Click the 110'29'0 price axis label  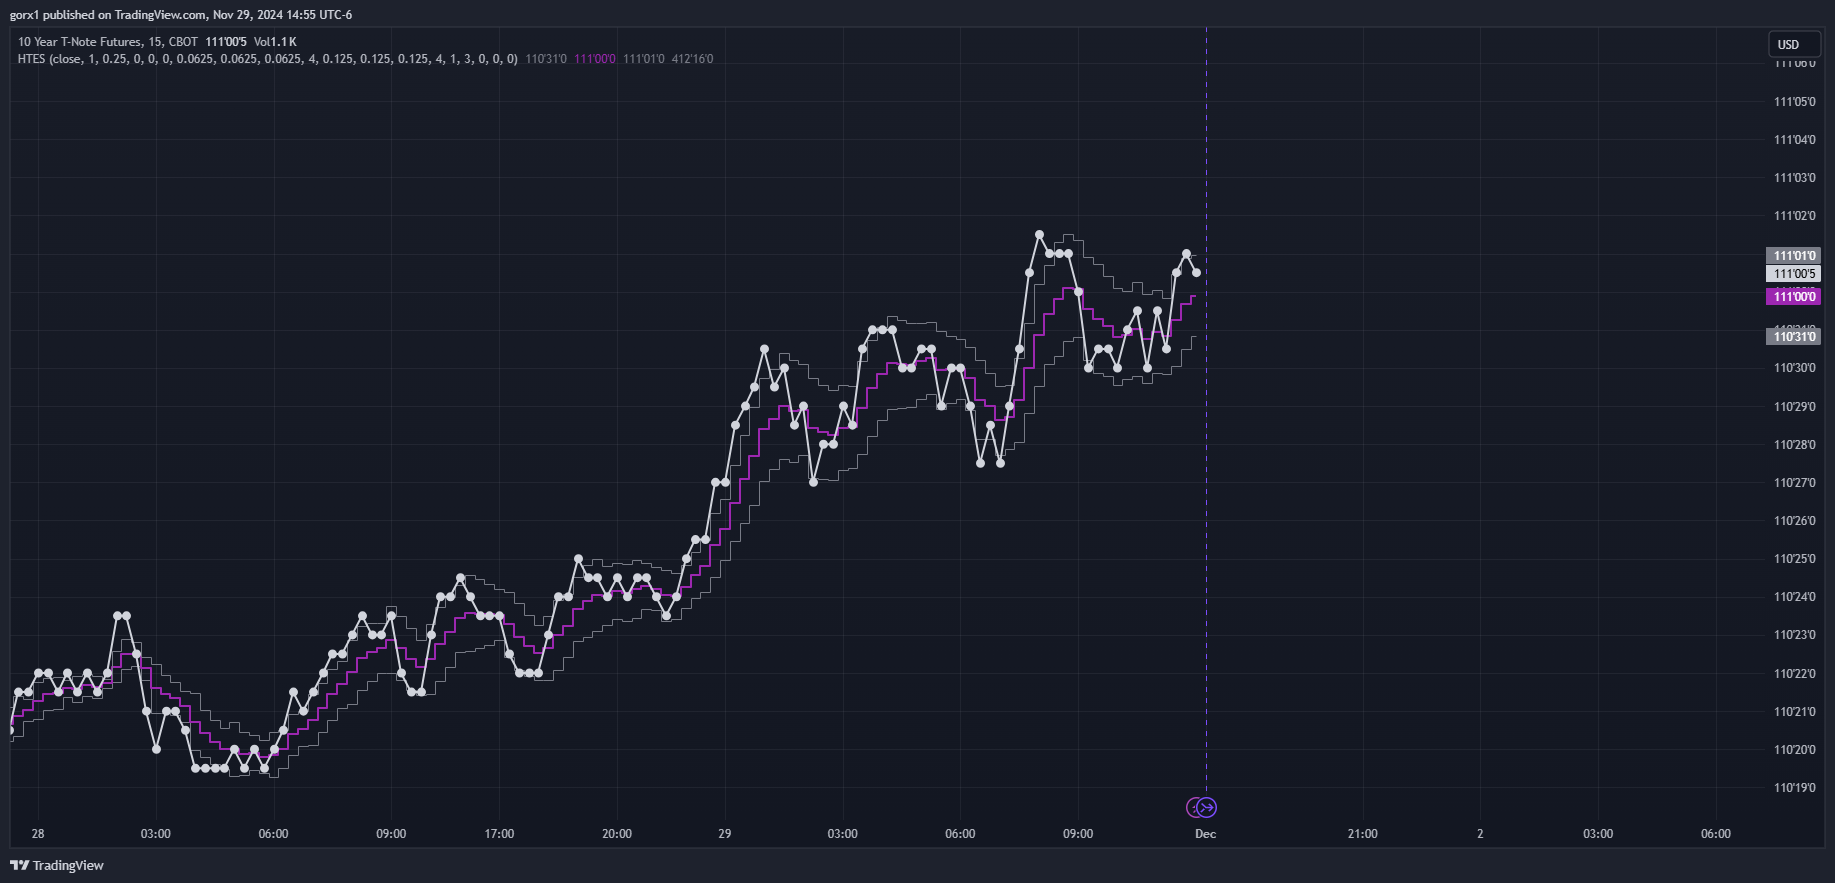[x=1794, y=407]
